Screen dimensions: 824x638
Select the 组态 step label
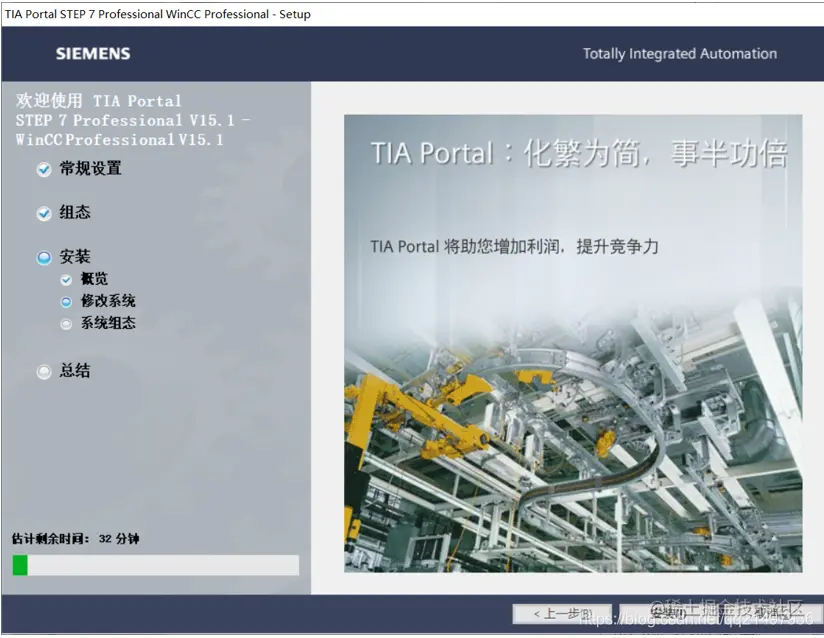(x=75, y=212)
